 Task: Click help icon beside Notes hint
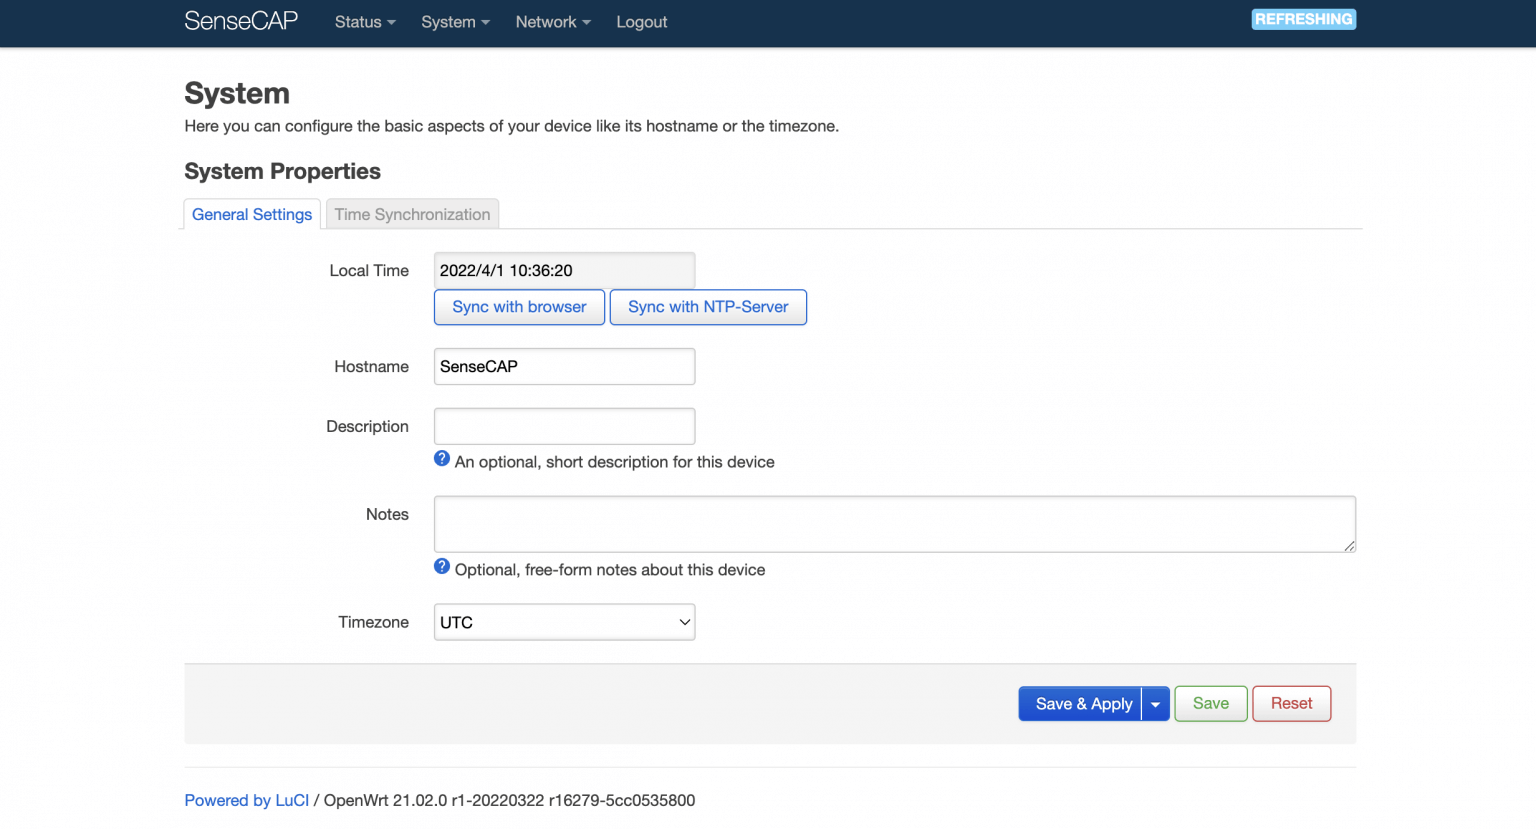pyautogui.click(x=442, y=567)
